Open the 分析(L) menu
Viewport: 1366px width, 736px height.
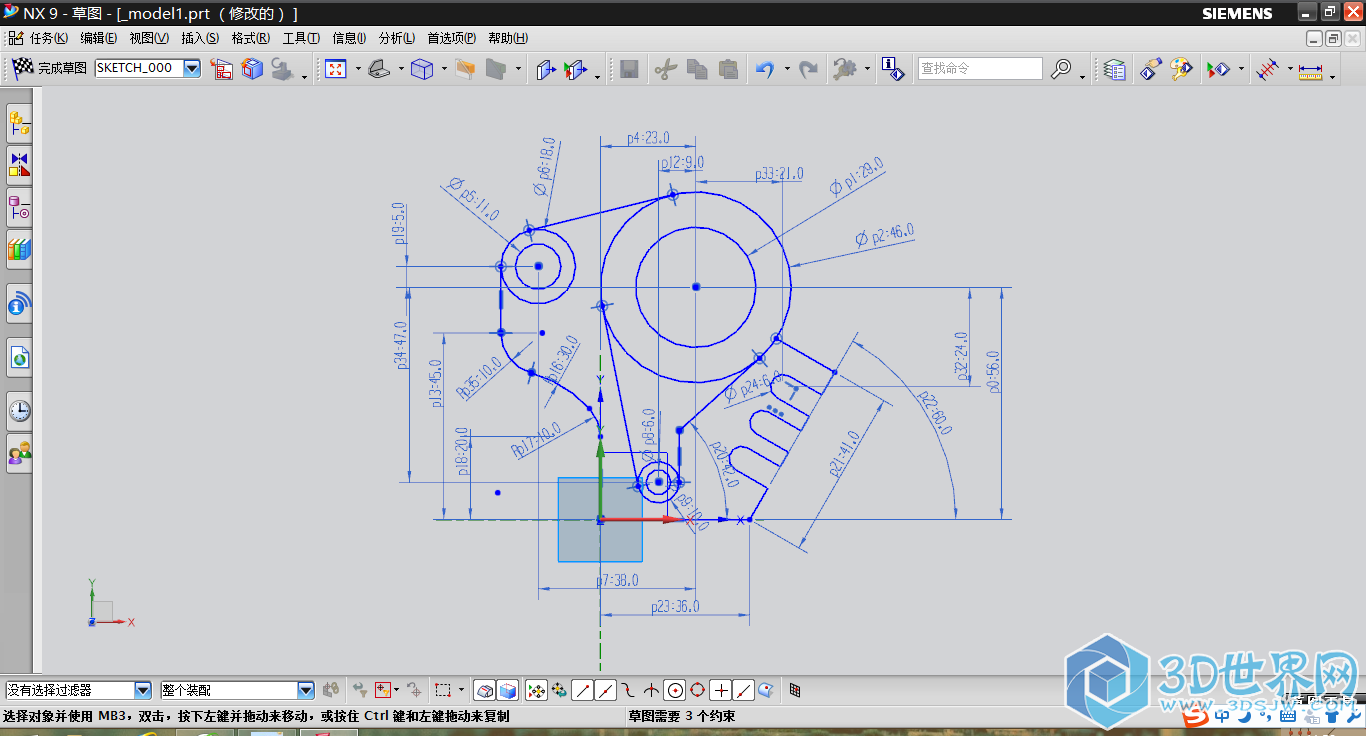point(397,38)
